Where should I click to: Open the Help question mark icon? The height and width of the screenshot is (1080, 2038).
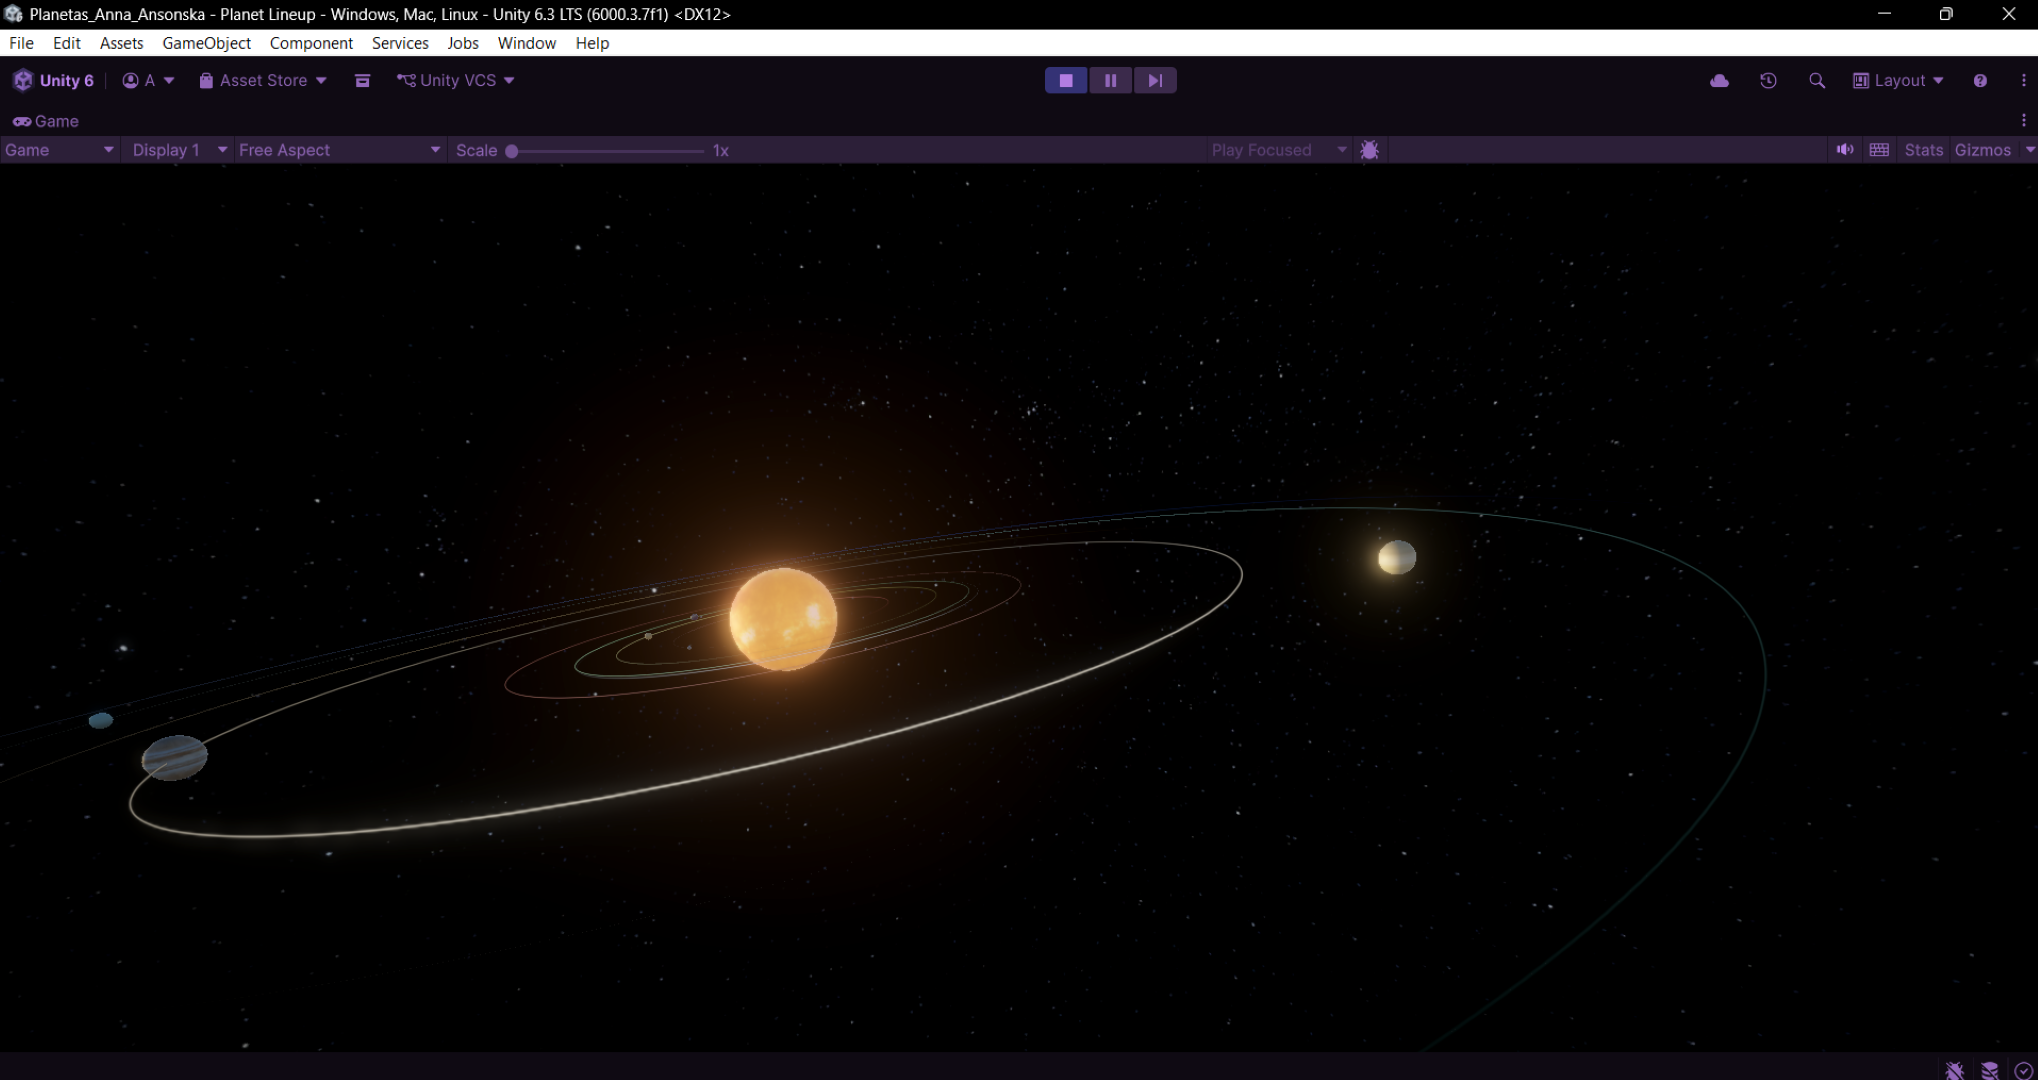click(1980, 81)
